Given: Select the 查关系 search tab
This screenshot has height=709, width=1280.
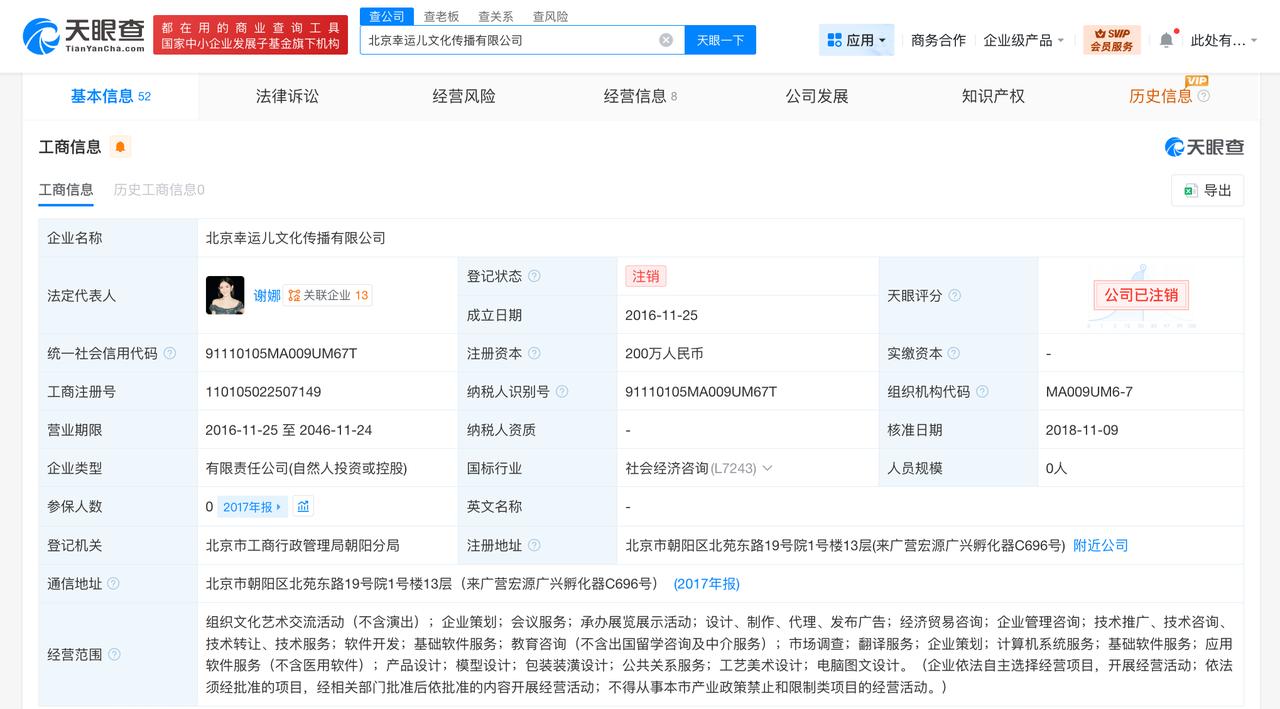Looking at the screenshot, I should 496,16.
